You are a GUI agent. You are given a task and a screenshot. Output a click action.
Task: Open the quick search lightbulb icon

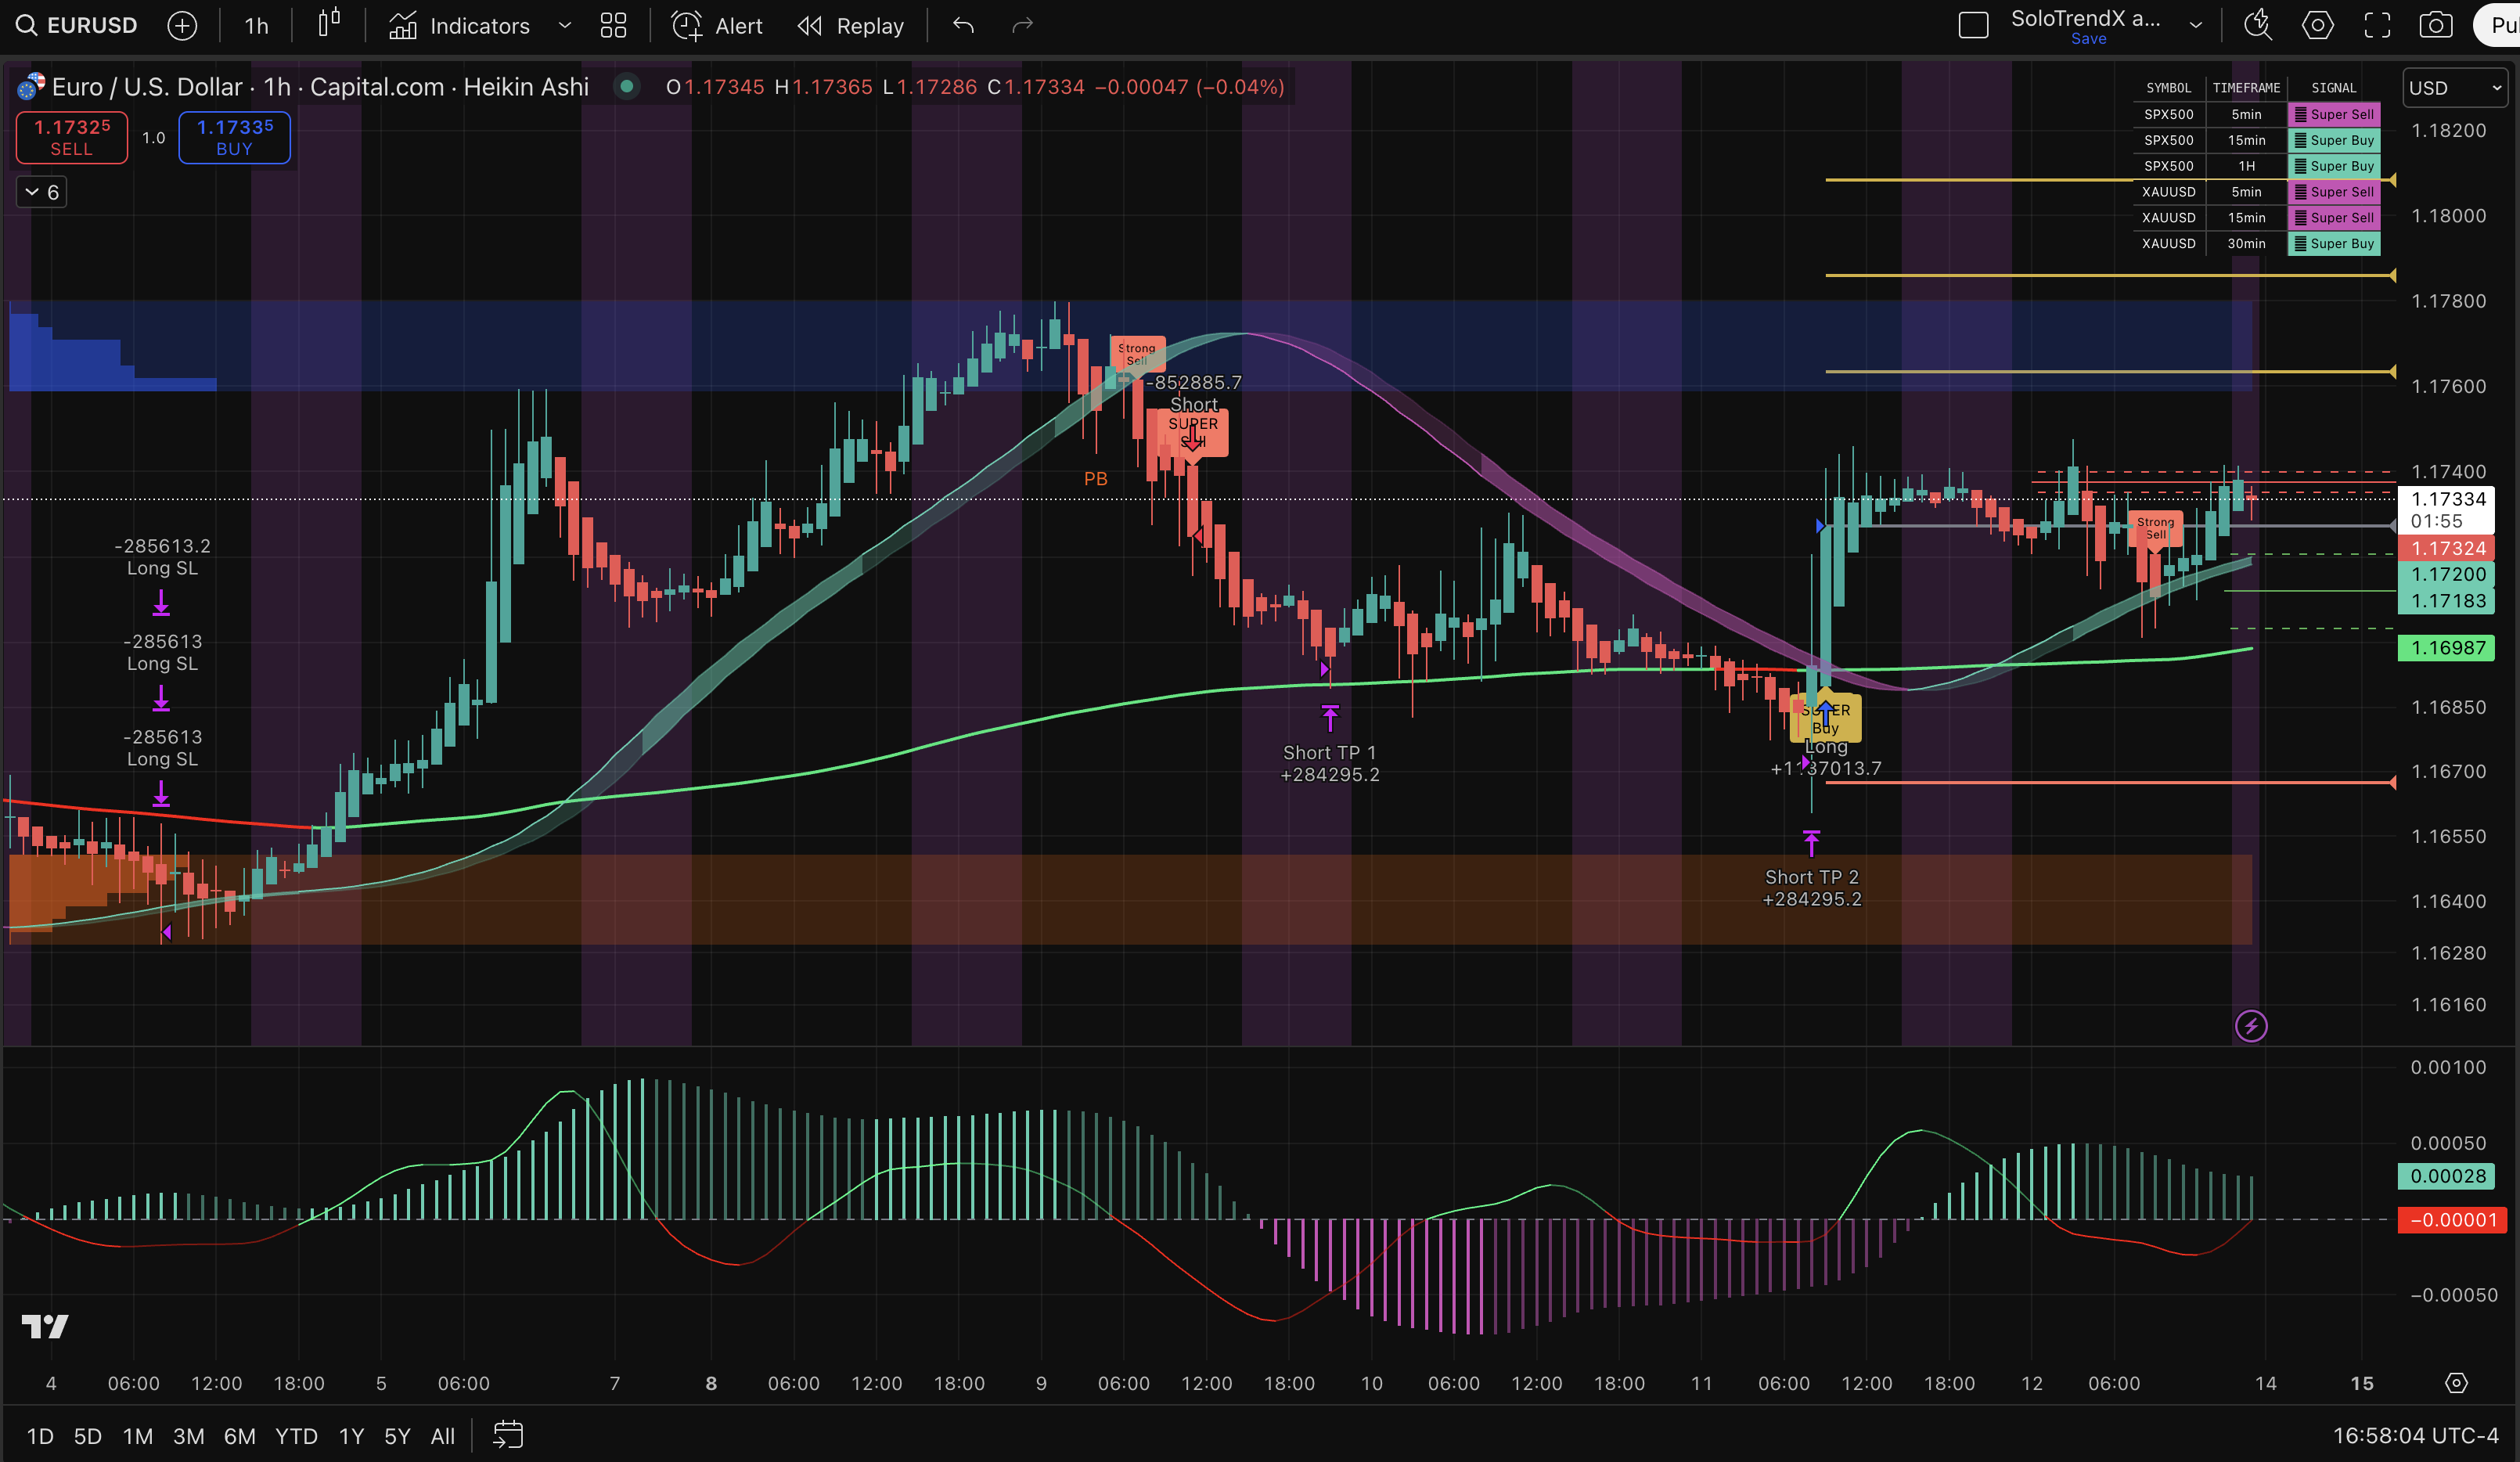click(2258, 26)
